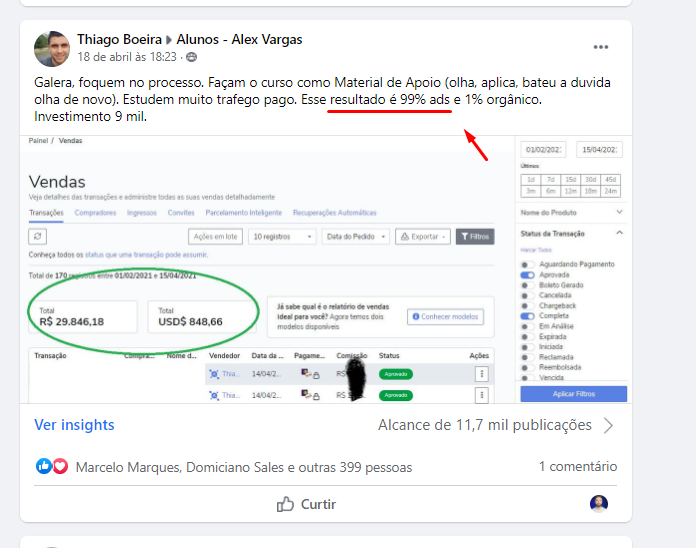Click the Filtros funnel button

pyautogui.click(x=475, y=237)
